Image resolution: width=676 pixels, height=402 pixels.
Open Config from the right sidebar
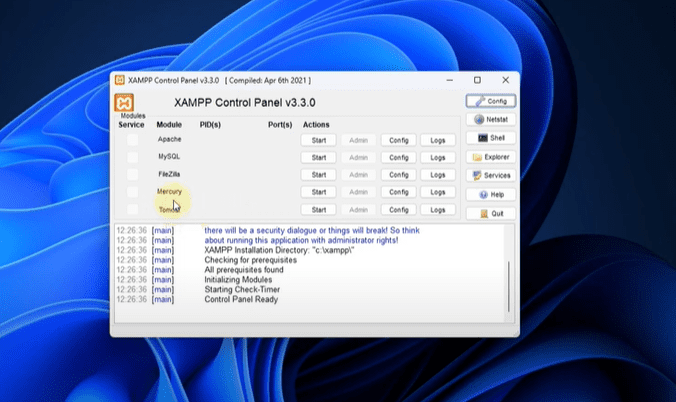(x=491, y=101)
